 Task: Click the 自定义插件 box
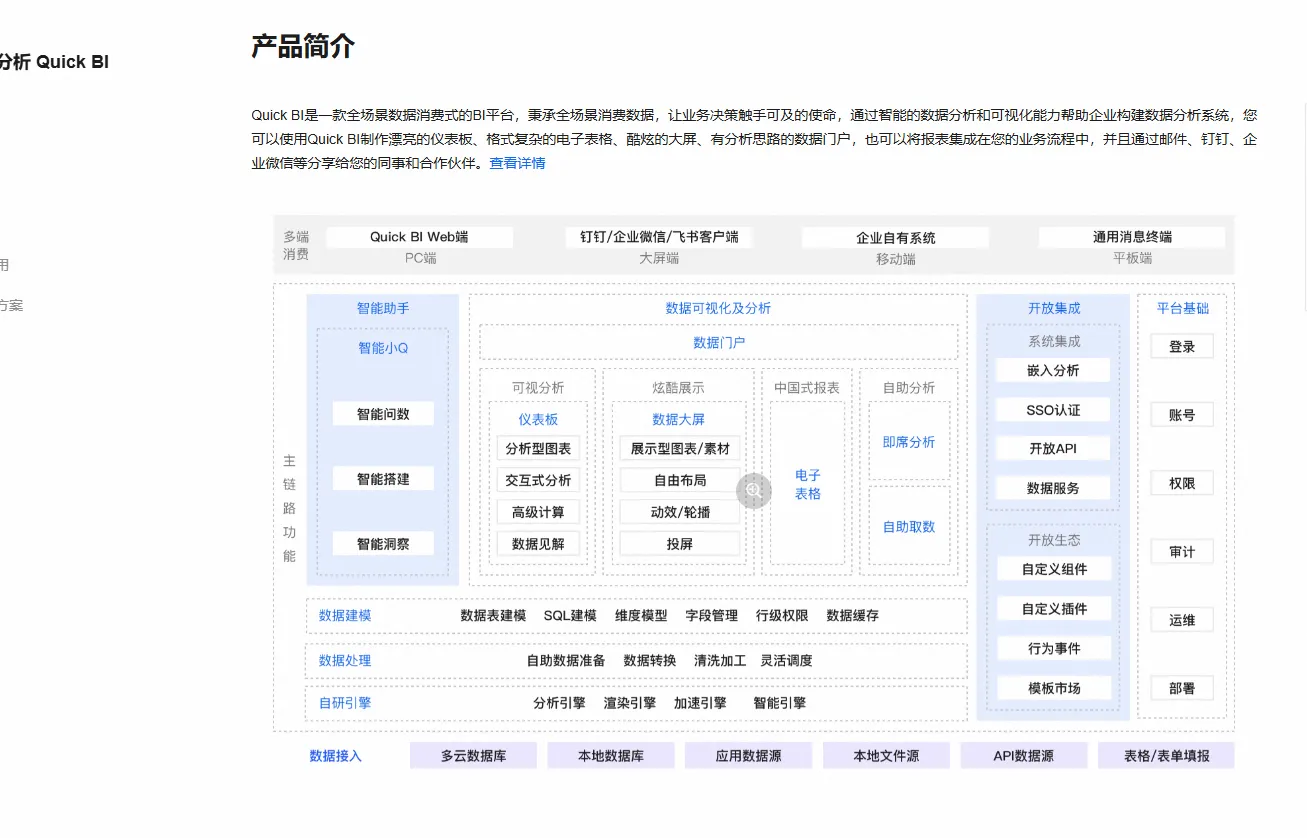coord(1054,609)
